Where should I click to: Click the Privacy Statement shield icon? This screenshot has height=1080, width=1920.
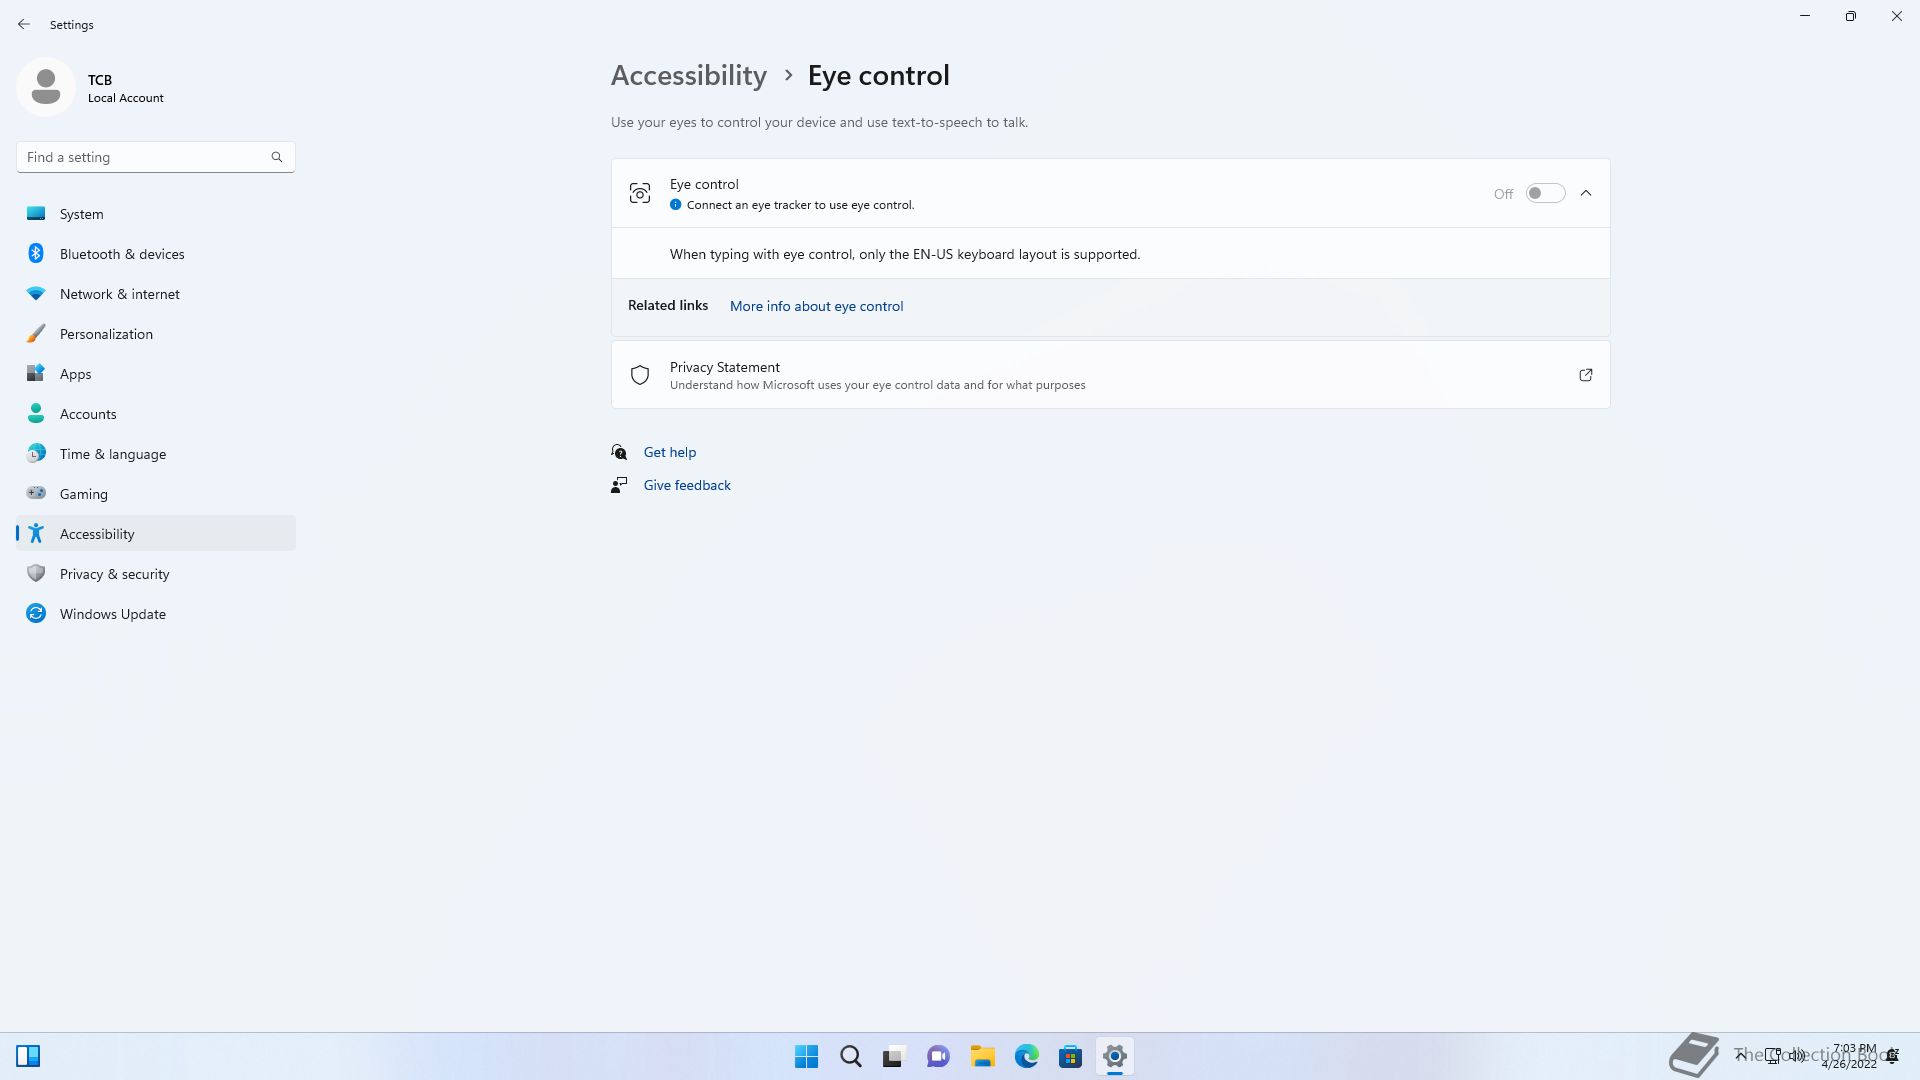pos(640,375)
